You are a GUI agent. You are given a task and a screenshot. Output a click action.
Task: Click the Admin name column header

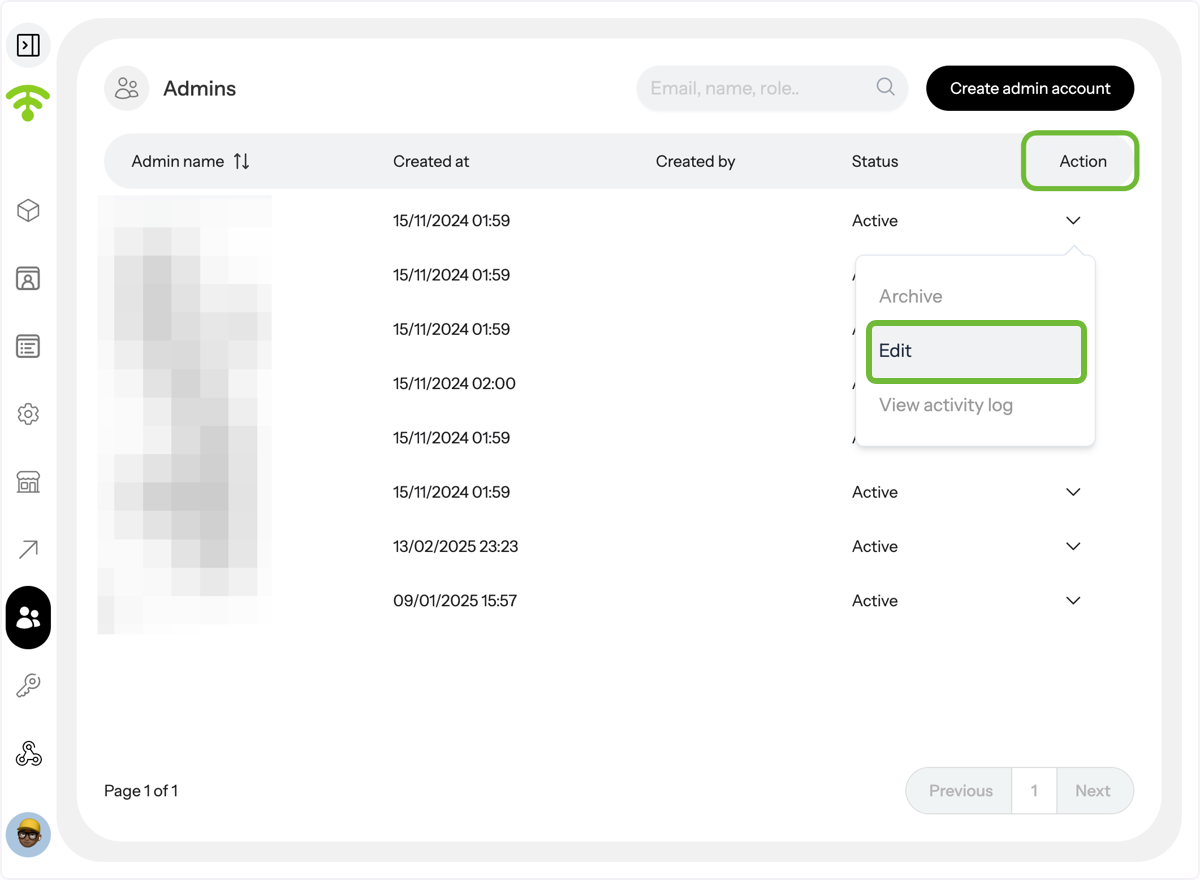[178, 161]
